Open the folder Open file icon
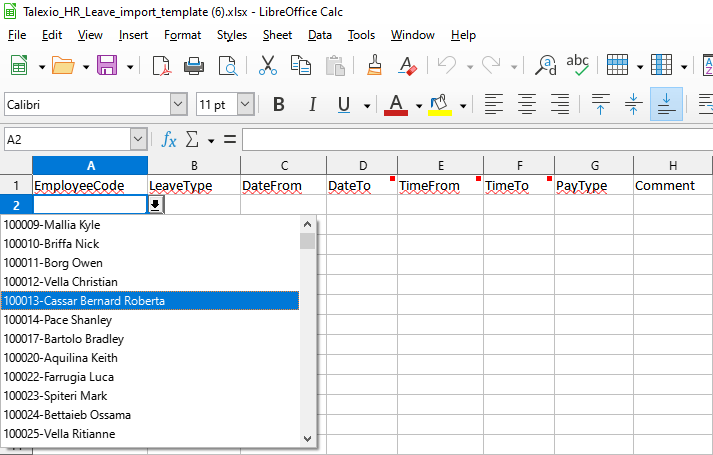The image size is (713, 455). coord(63,66)
